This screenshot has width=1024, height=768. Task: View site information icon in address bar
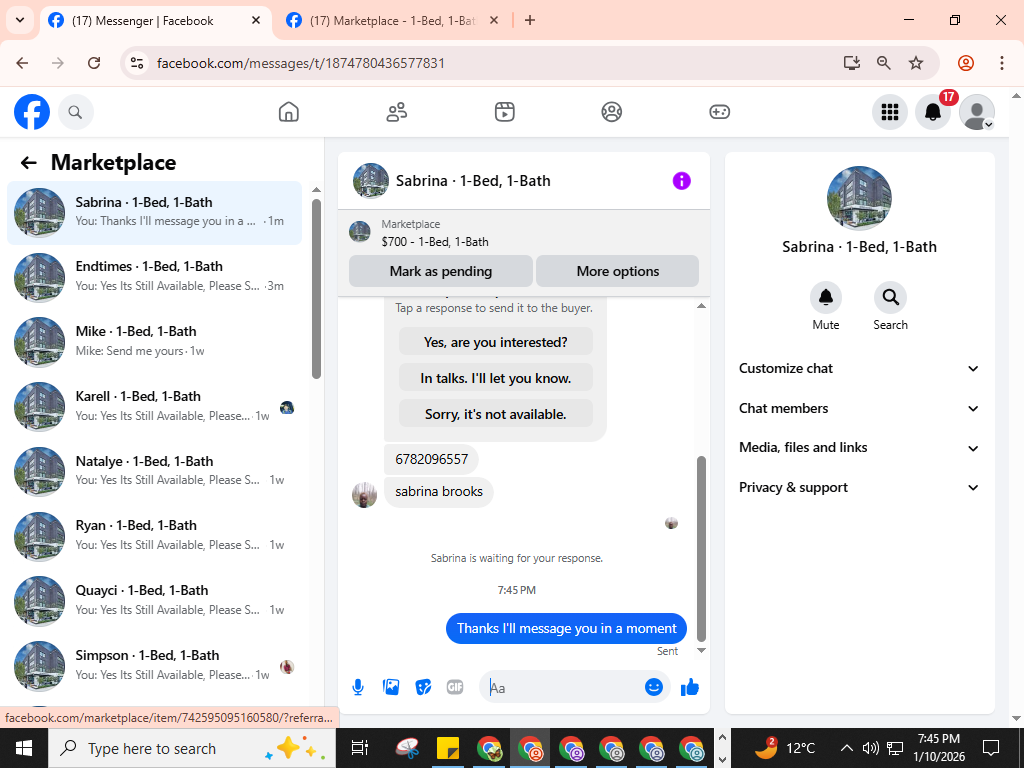pyautogui.click(x=136, y=63)
